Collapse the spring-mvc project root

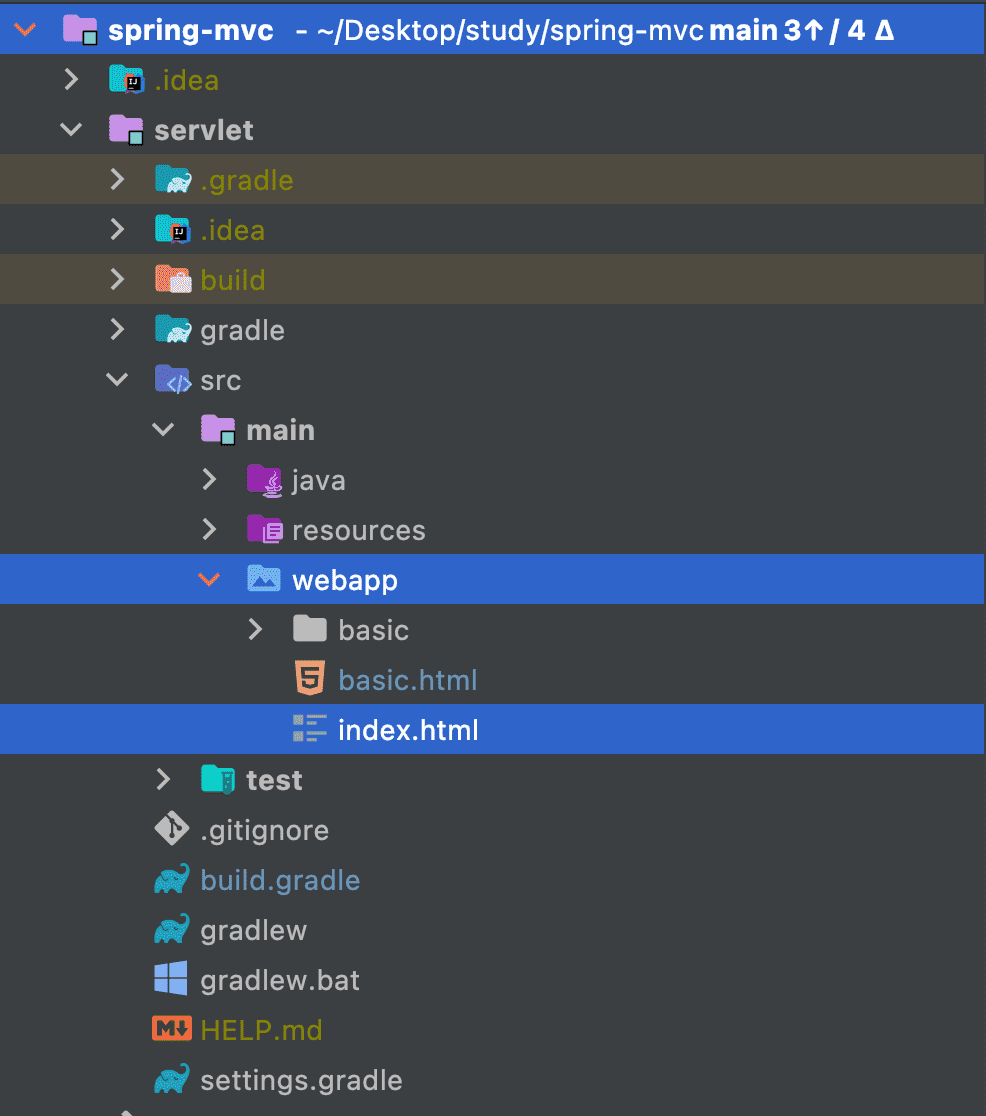click(x=25, y=29)
